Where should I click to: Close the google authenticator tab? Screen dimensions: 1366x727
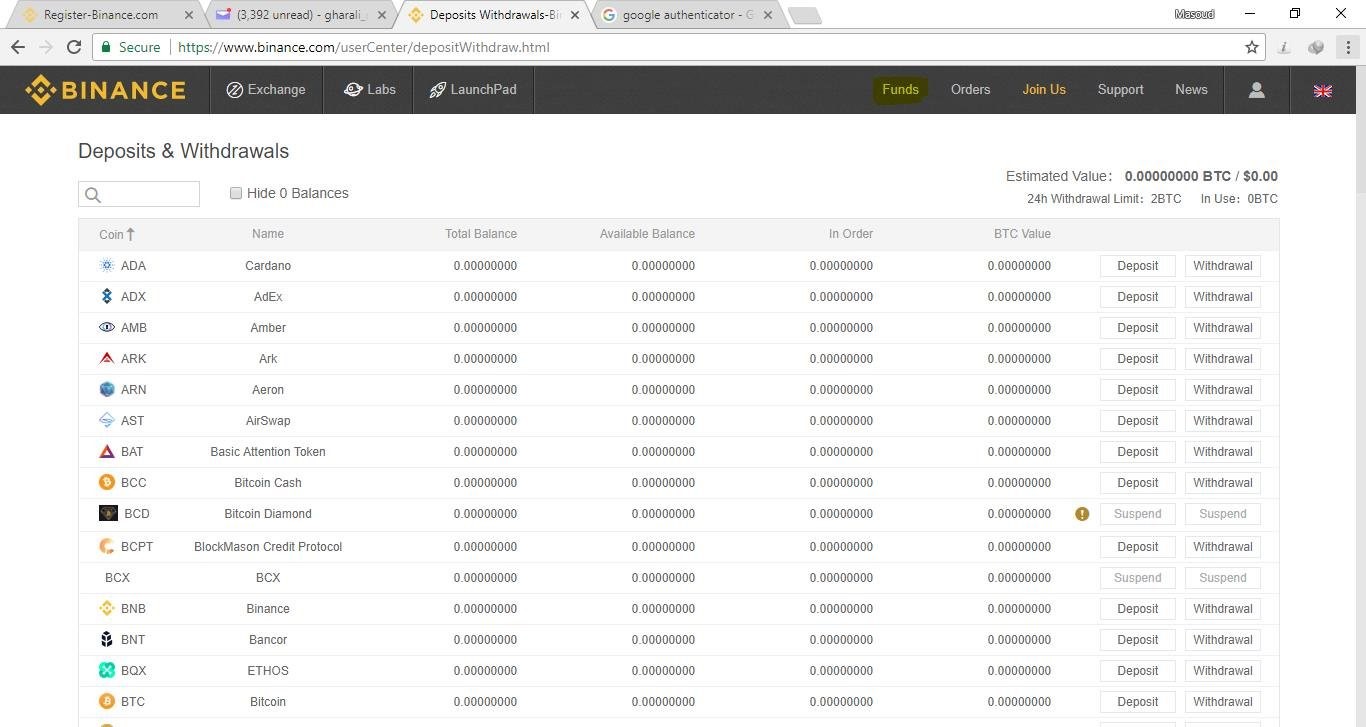coord(769,15)
